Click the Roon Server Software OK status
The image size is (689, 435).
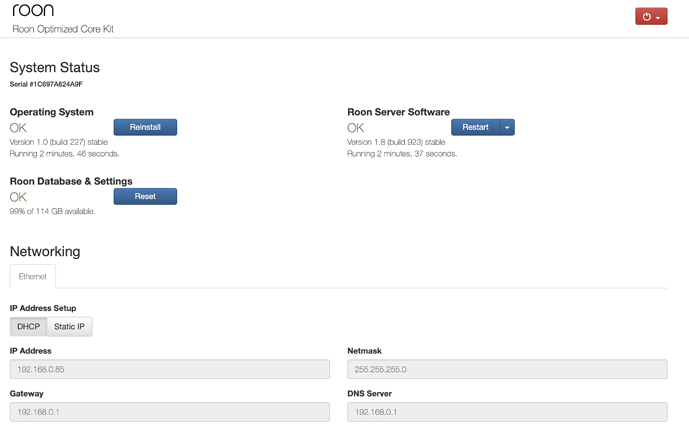coord(355,128)
